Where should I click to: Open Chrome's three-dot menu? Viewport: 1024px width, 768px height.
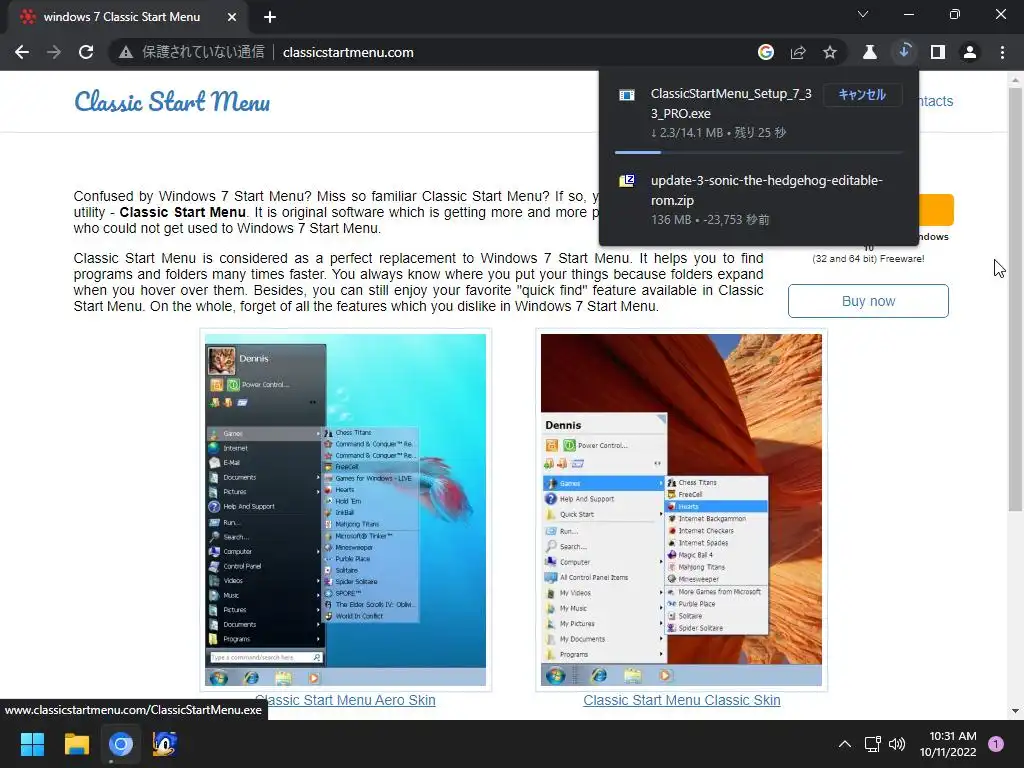click(1002, 52)
